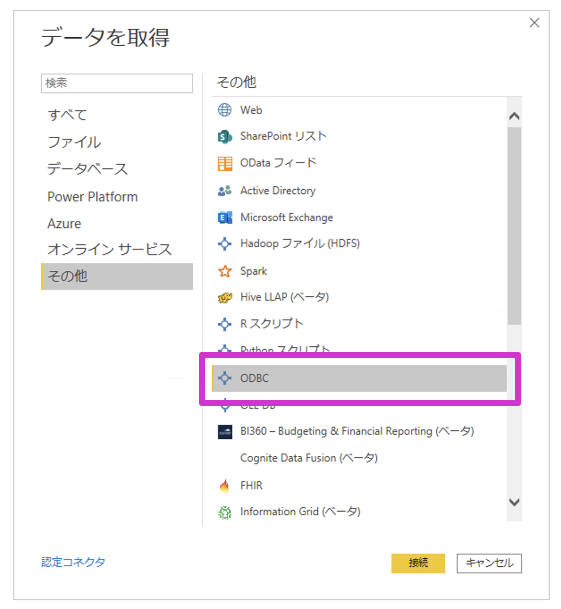The width and height of the screenshot is (561, 609).
Task: Click the scrollbar down arrow
Action: coord(514,502)
